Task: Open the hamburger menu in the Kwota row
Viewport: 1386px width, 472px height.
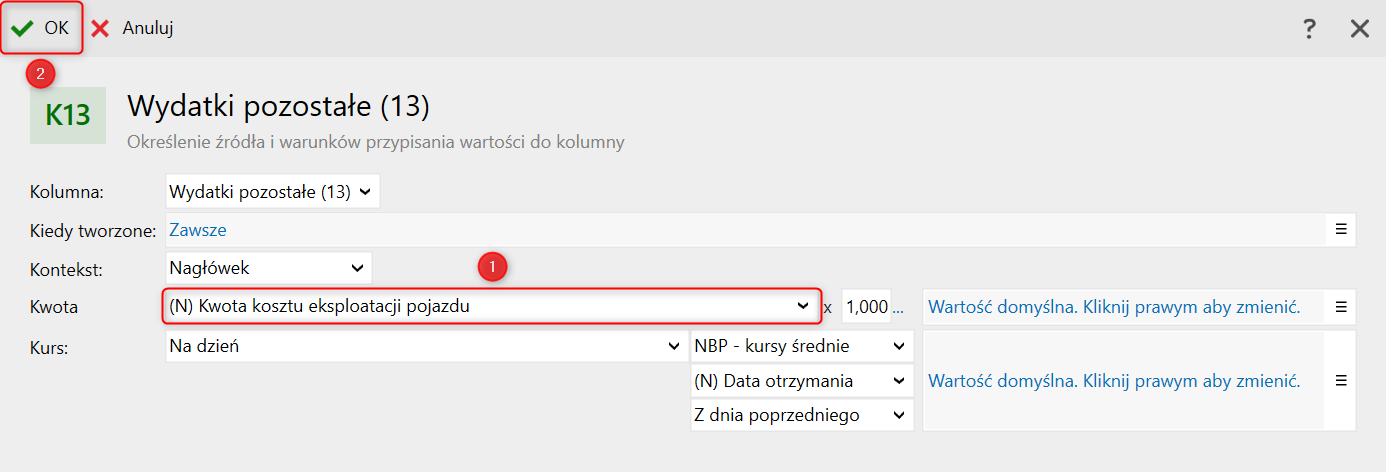Action: coord(1341,307)
